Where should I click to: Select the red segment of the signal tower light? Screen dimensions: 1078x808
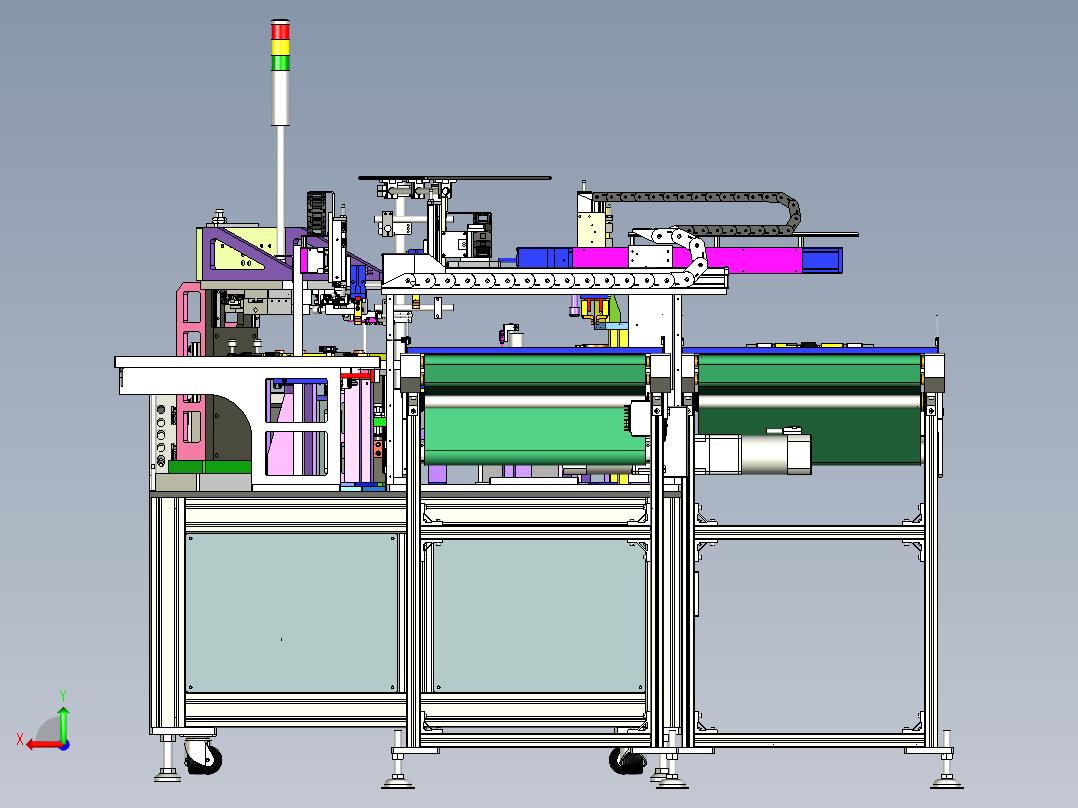280,31
